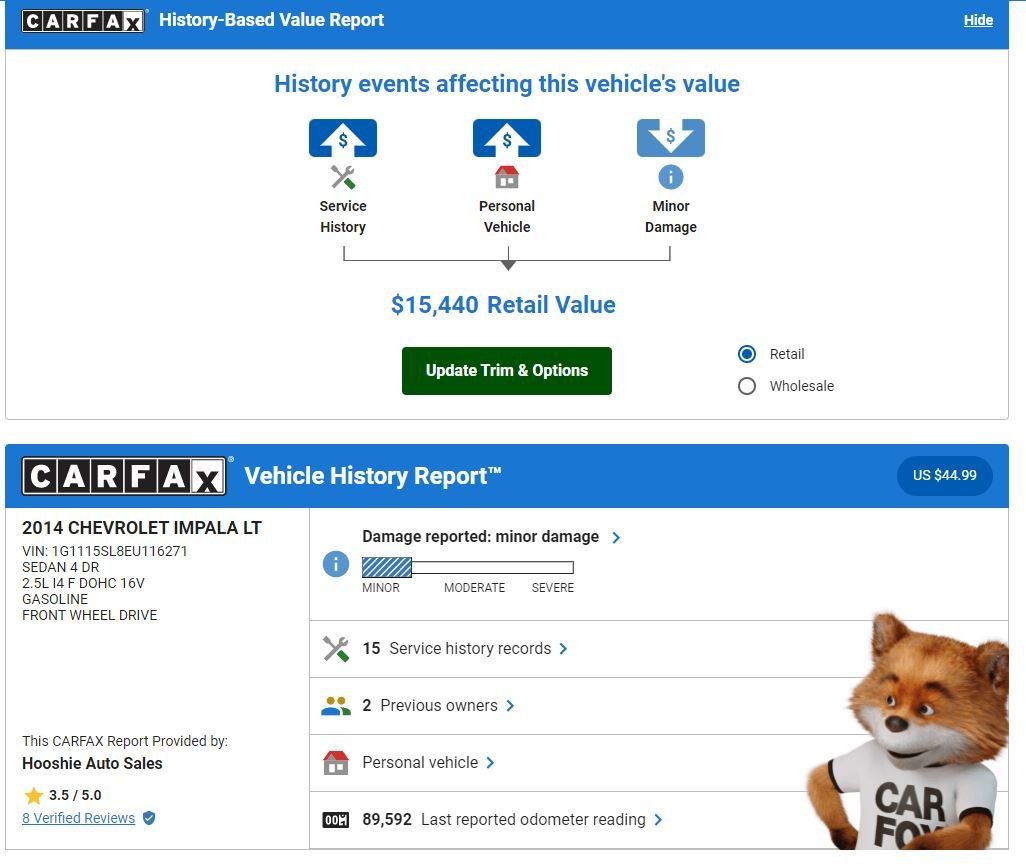
Task: Click the minor-to-severe damage severity bar
Action: 468,567
